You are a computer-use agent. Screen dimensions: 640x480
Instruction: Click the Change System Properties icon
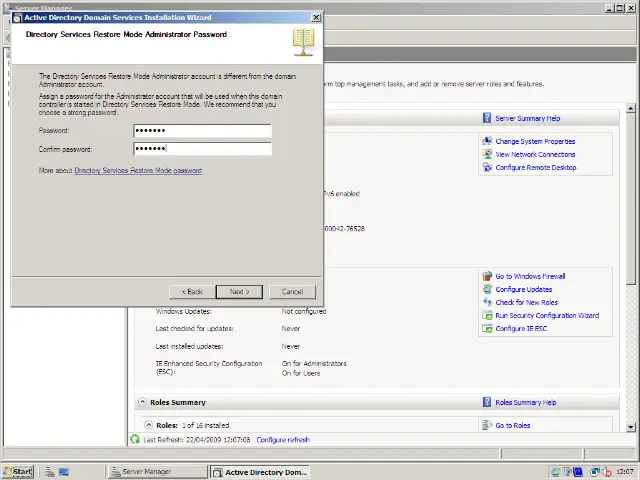(487, 141)
